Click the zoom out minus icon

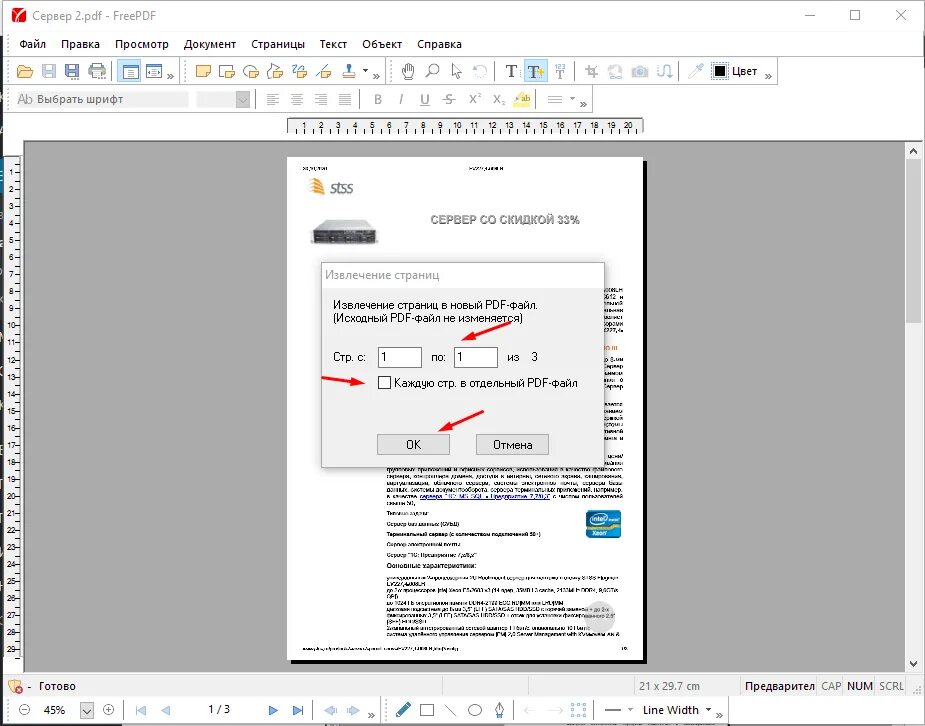point(24,709)
